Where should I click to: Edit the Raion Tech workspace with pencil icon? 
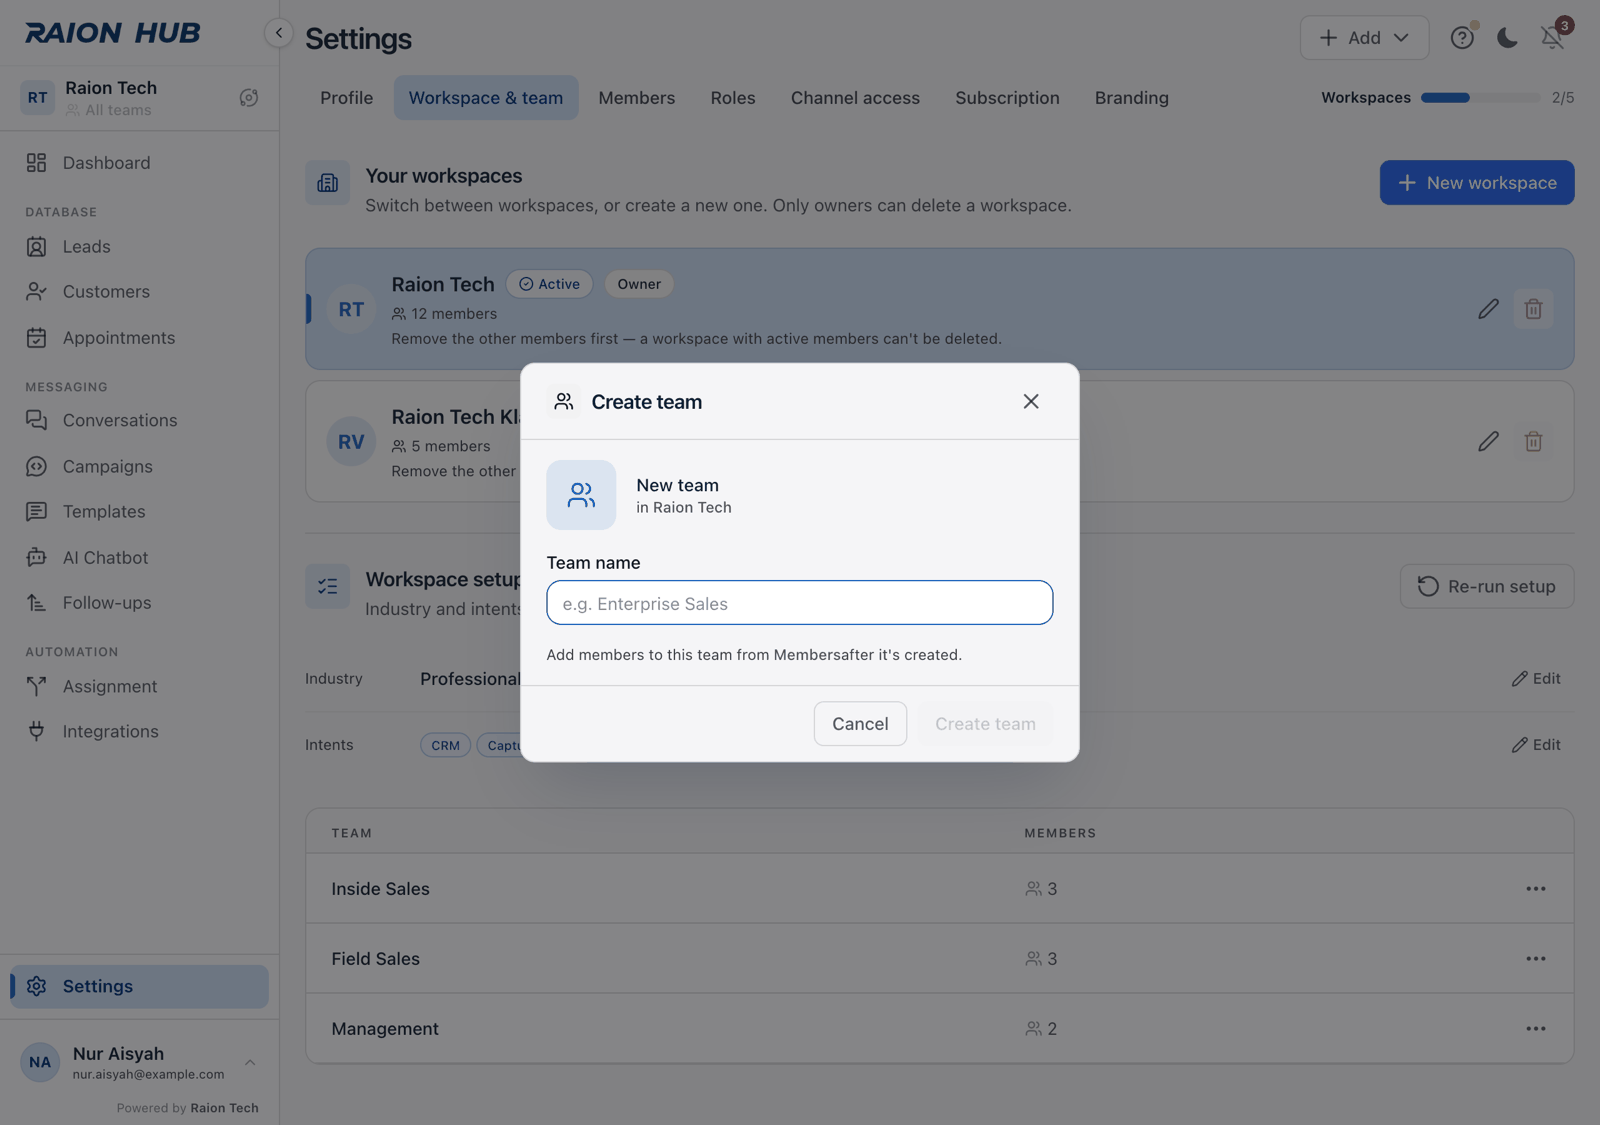tap(1488, 309)
